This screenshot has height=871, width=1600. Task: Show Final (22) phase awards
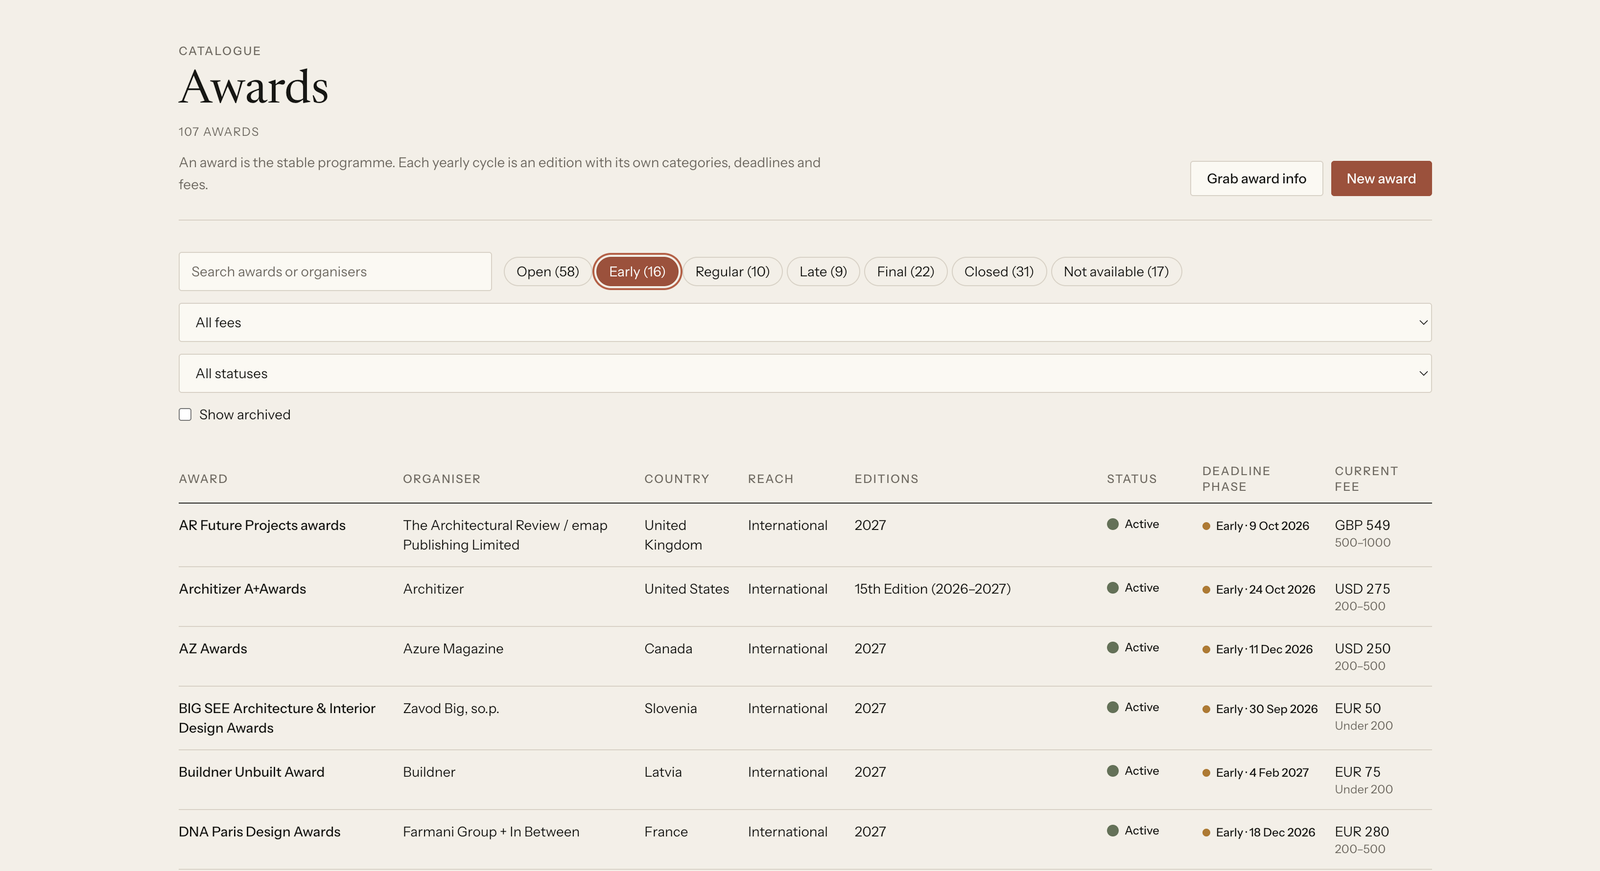[906, 271]
